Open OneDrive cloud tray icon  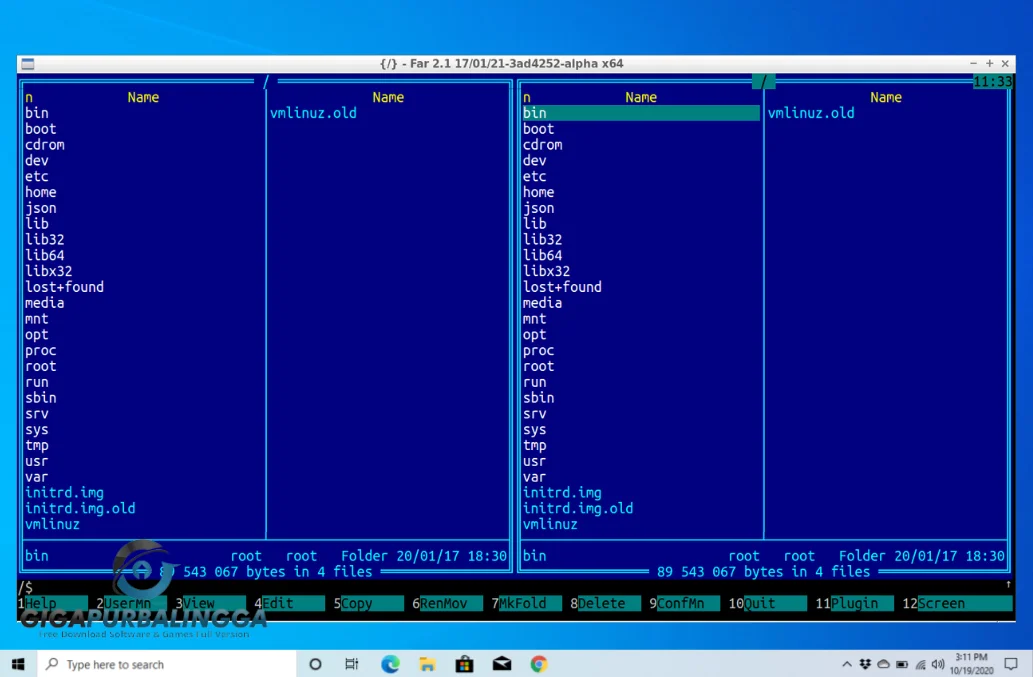[x=883, y=664]
